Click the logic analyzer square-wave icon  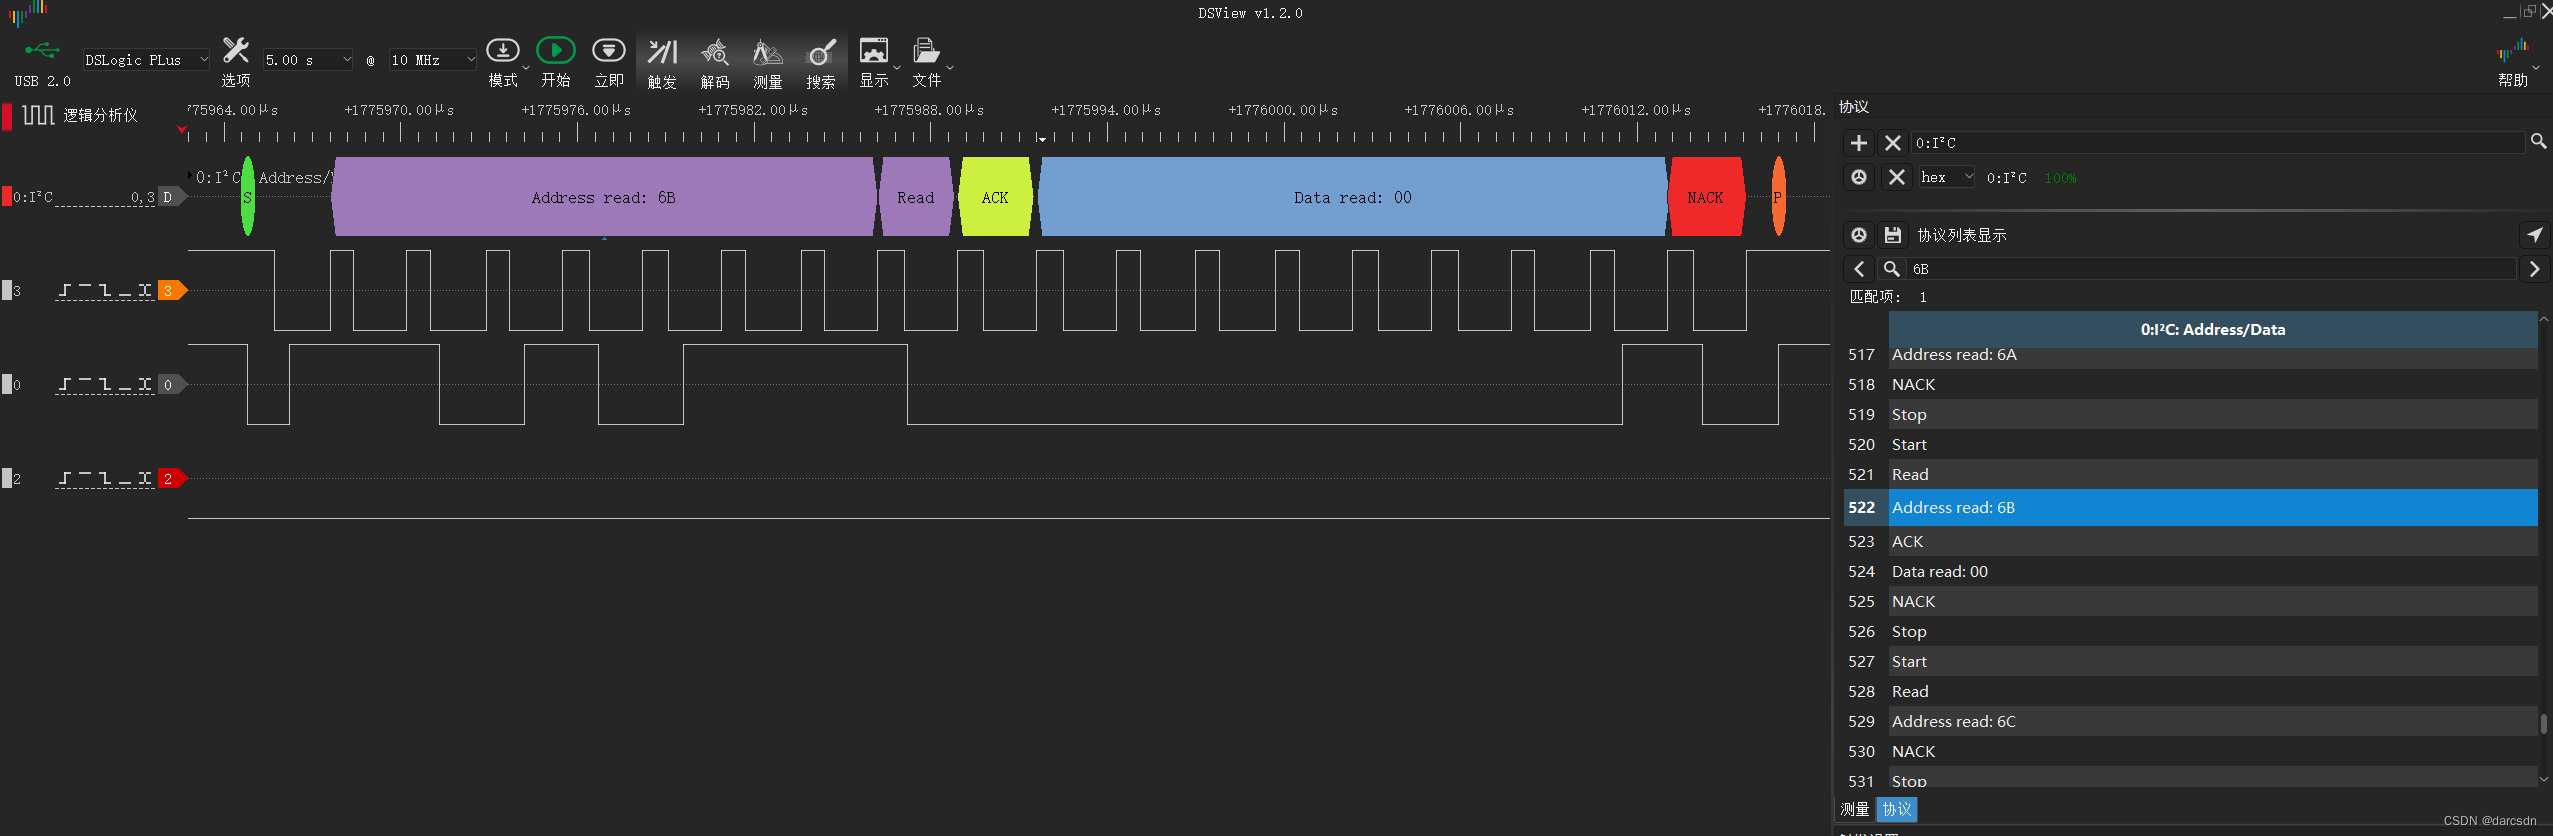[x=38, y=115]
